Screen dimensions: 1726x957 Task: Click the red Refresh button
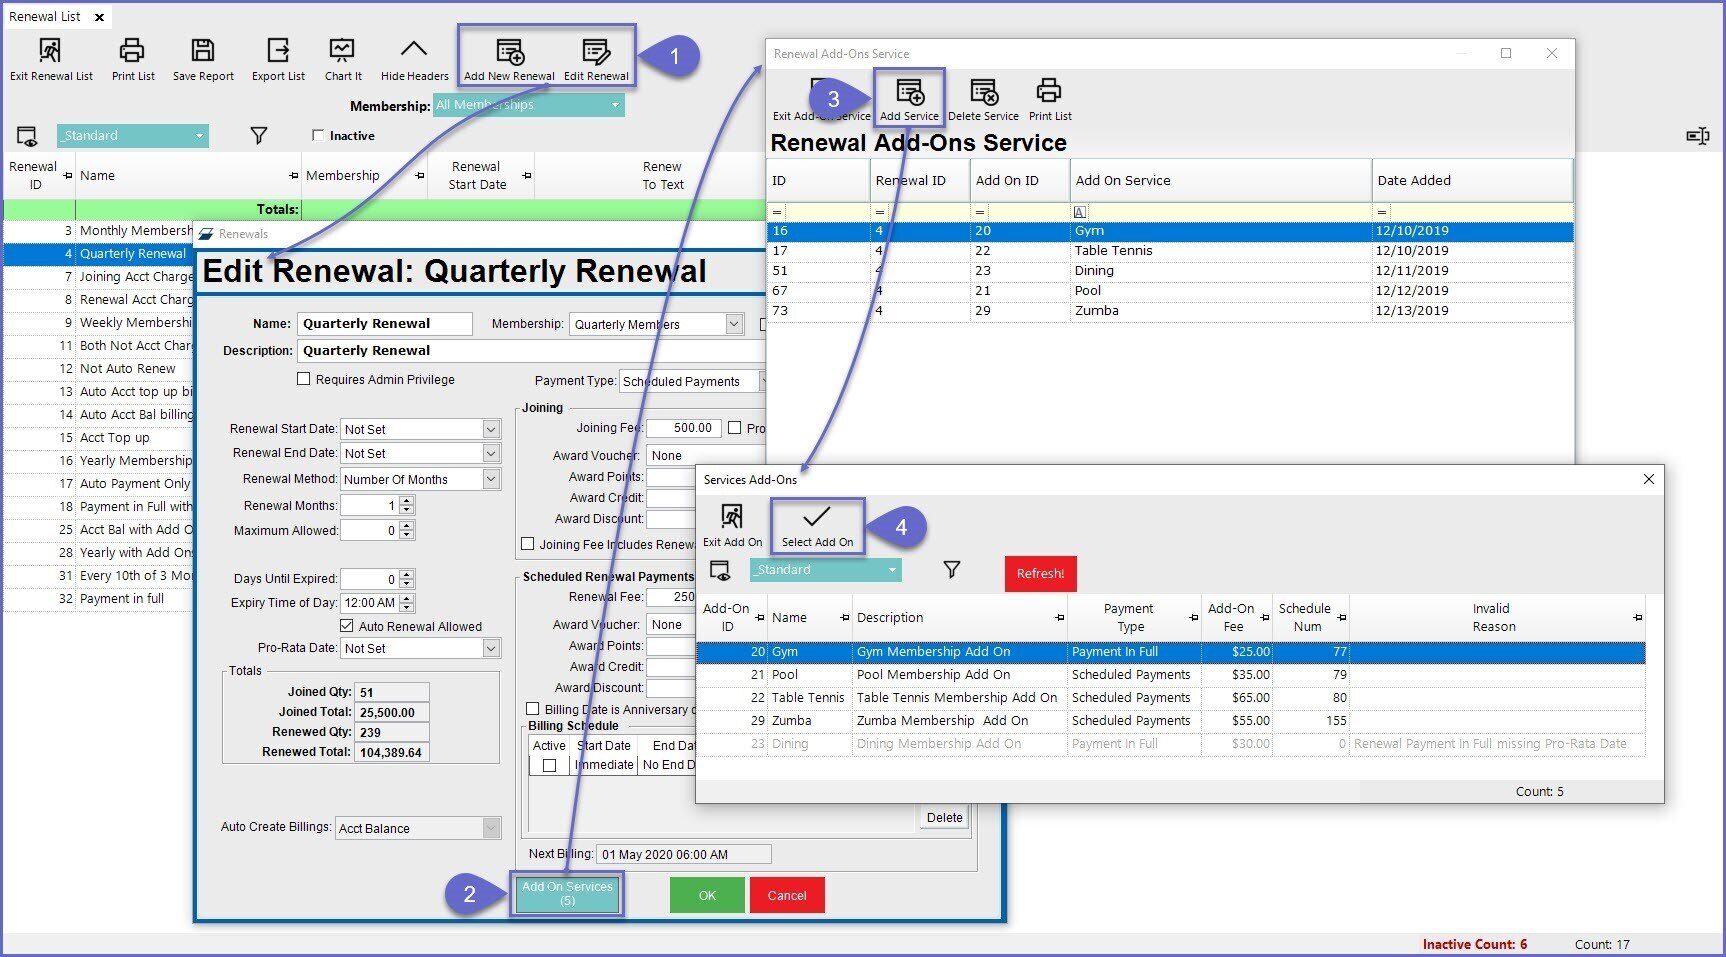click(x=1040, y=573)
